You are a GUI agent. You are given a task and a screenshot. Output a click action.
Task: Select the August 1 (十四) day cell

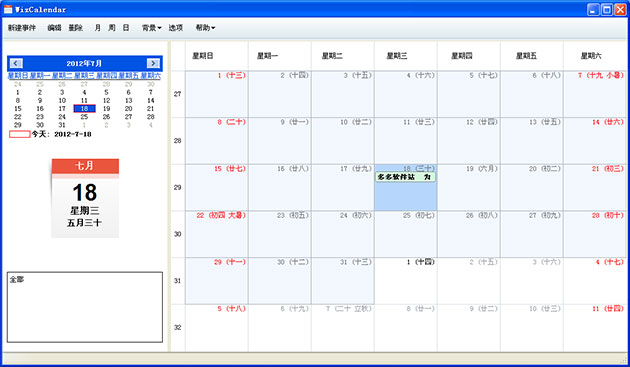[405, 281]
